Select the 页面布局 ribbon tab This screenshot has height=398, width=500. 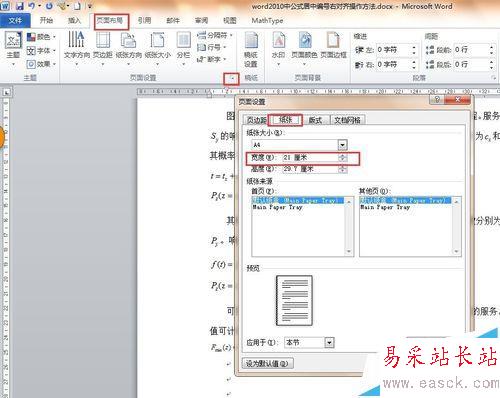click(109, 21)
